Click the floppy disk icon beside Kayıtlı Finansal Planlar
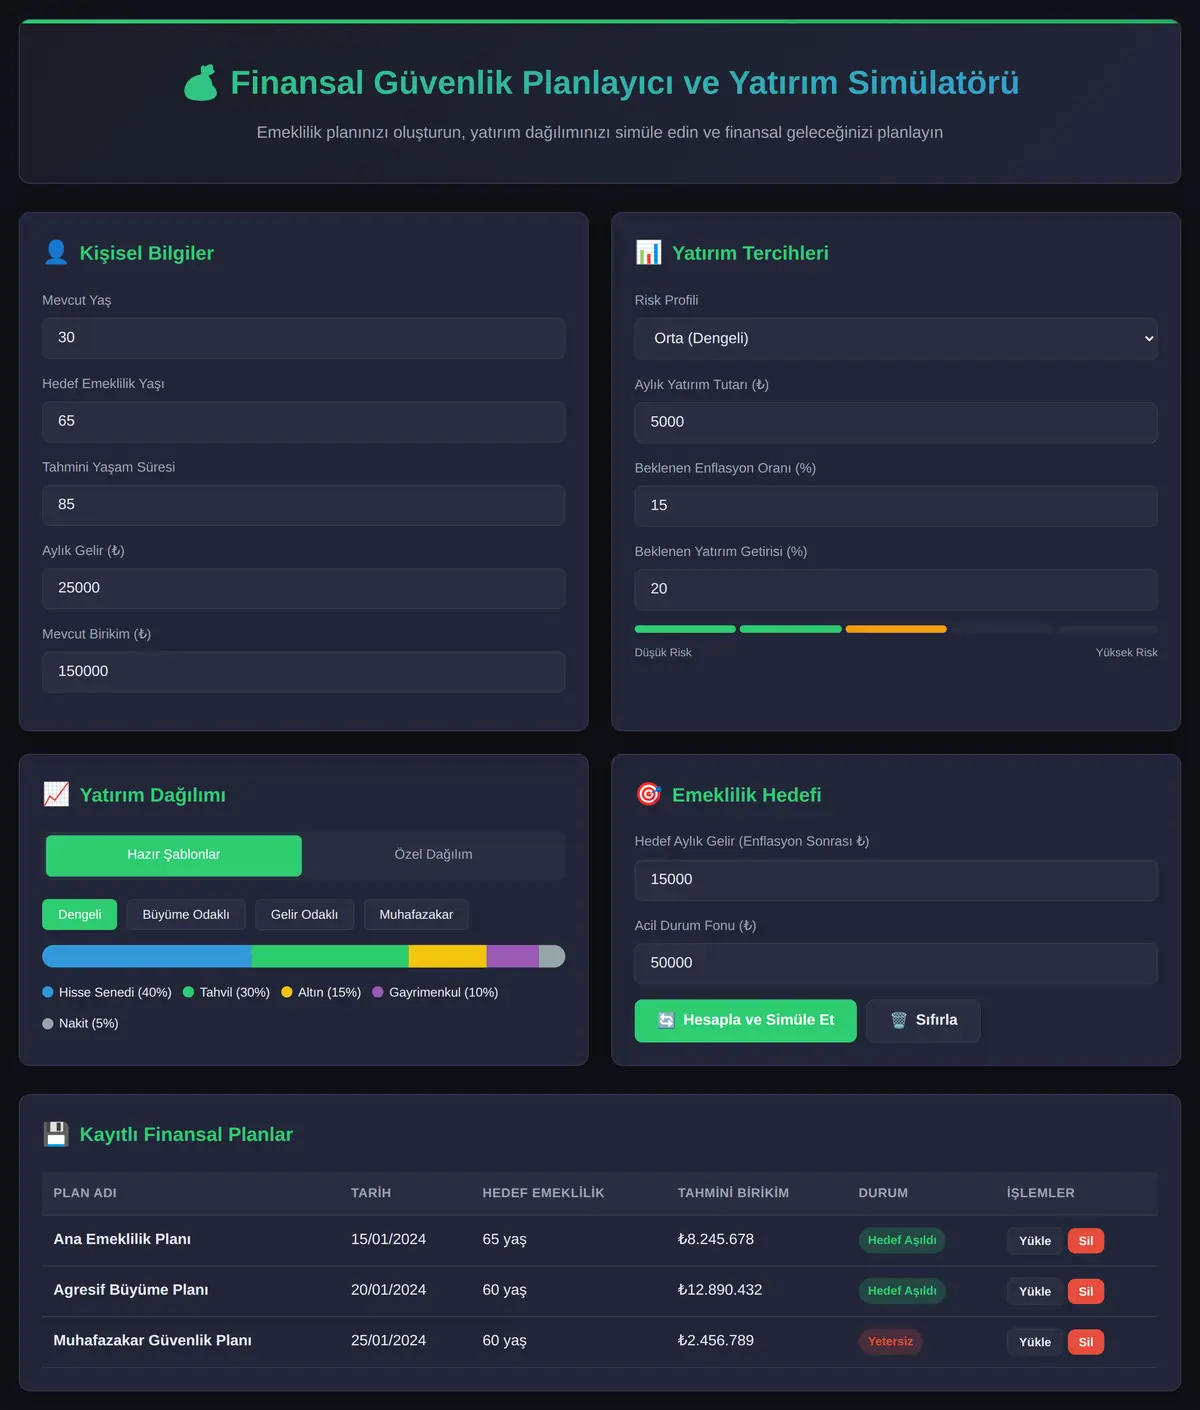 coord(56,1134)
